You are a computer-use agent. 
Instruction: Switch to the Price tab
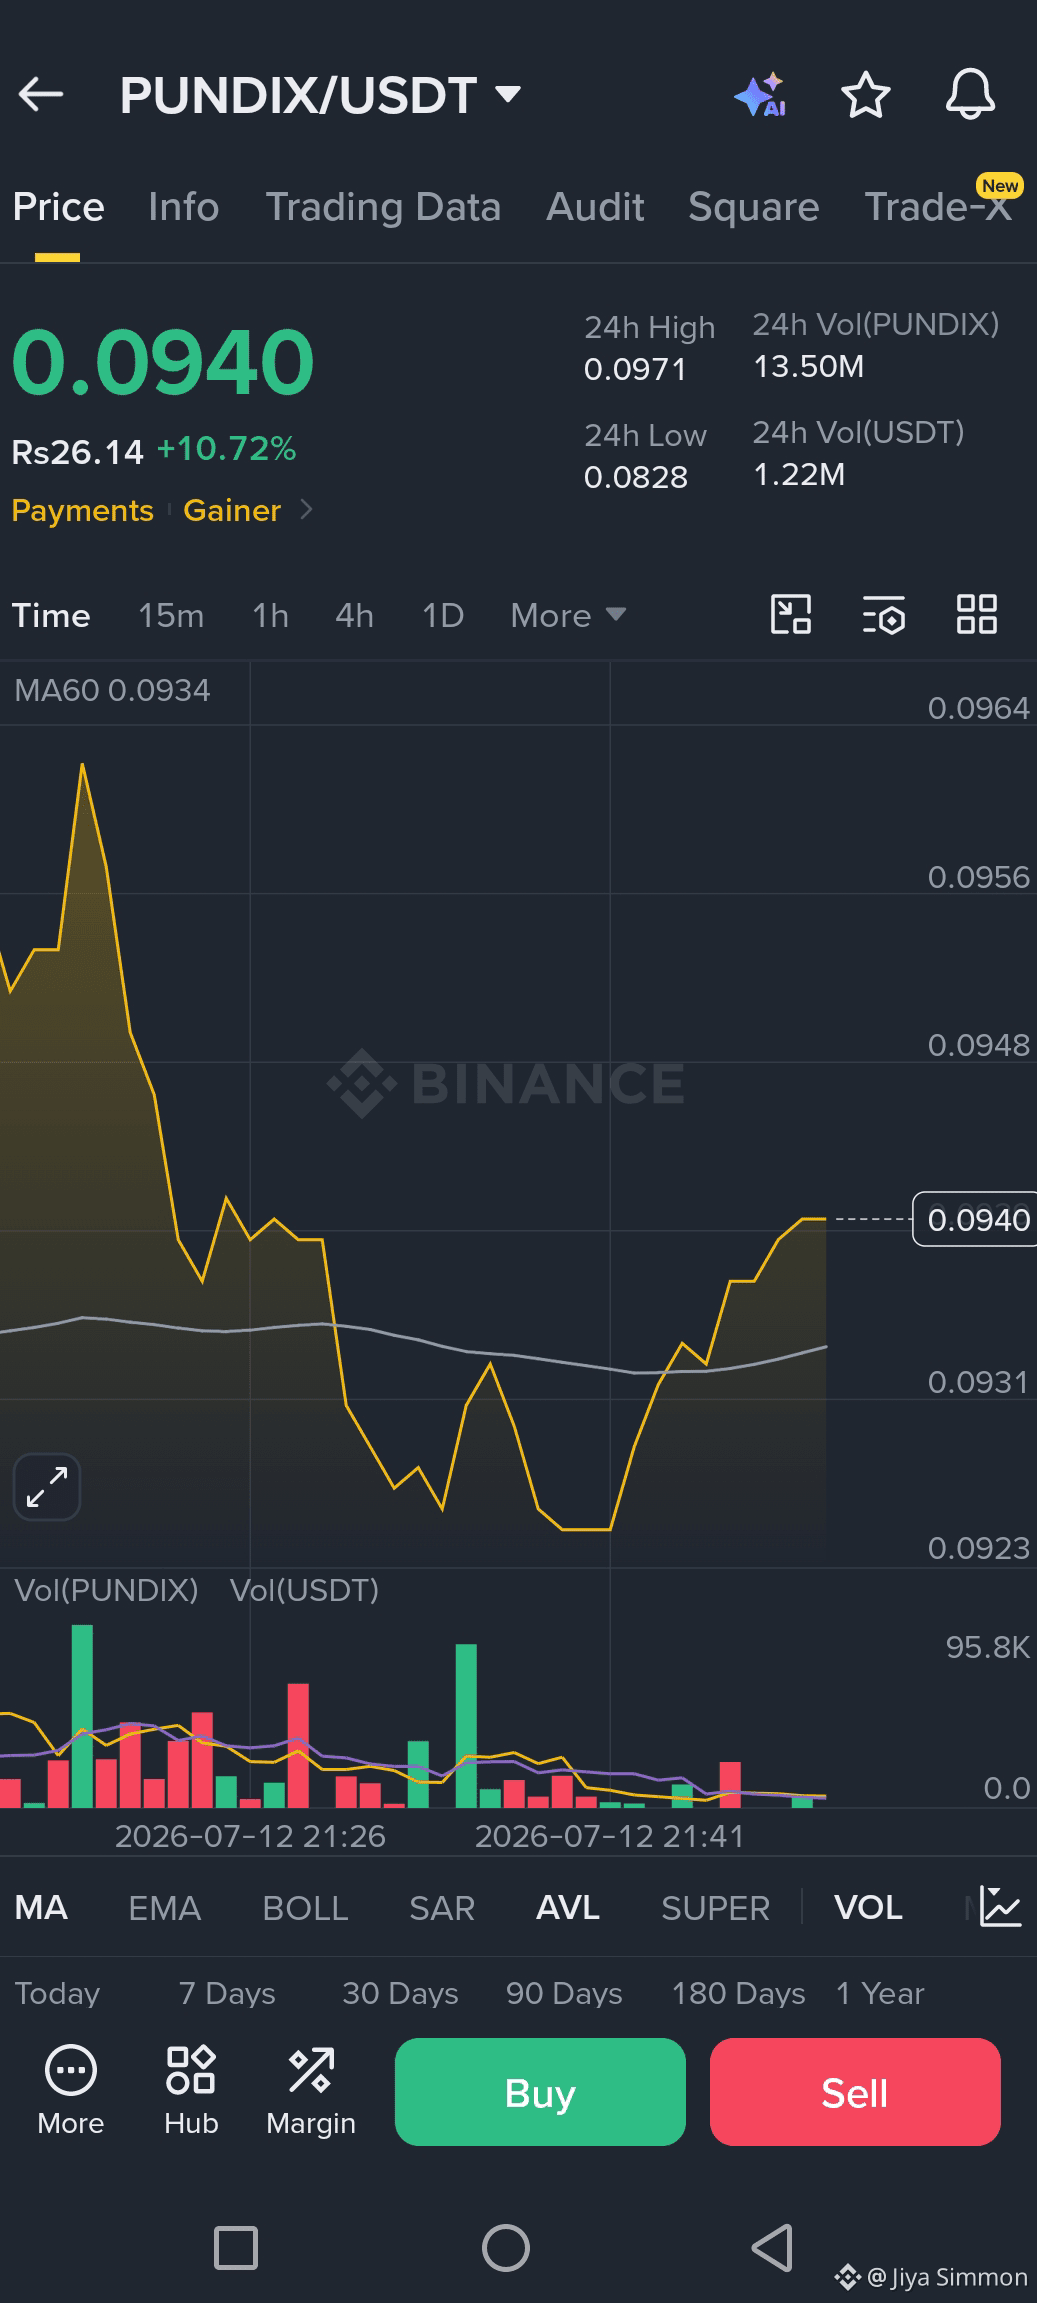pyautogui.click(x=58, y=207)
